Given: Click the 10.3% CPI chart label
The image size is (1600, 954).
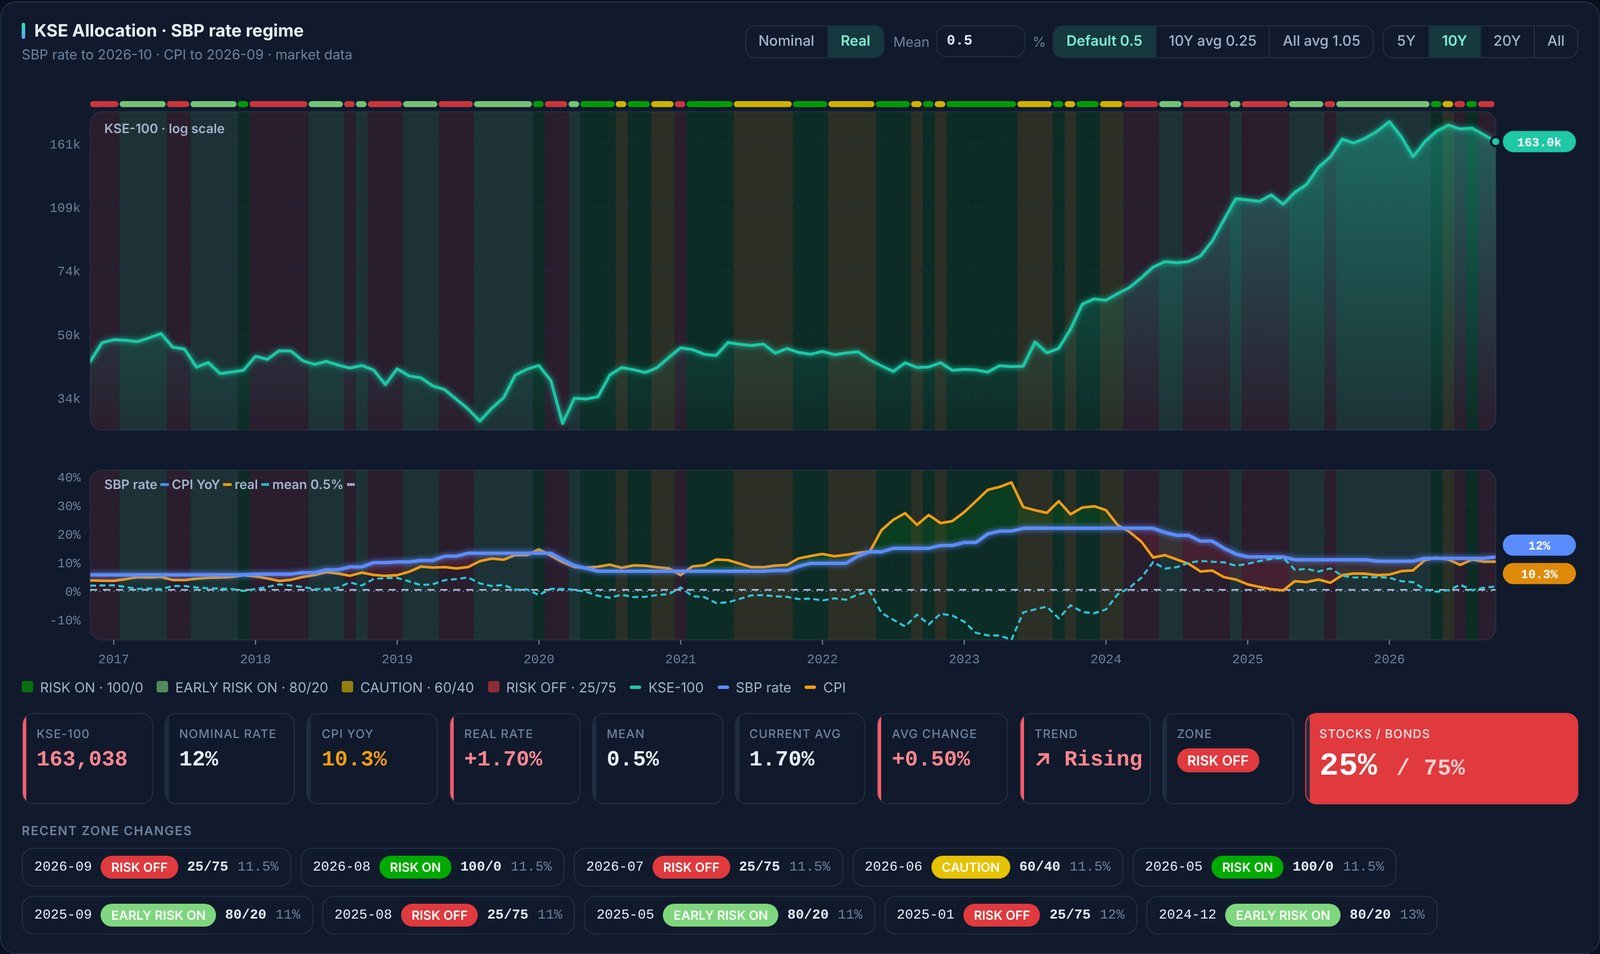Looking at the screenshot, I should click(x=1539, y=574).
